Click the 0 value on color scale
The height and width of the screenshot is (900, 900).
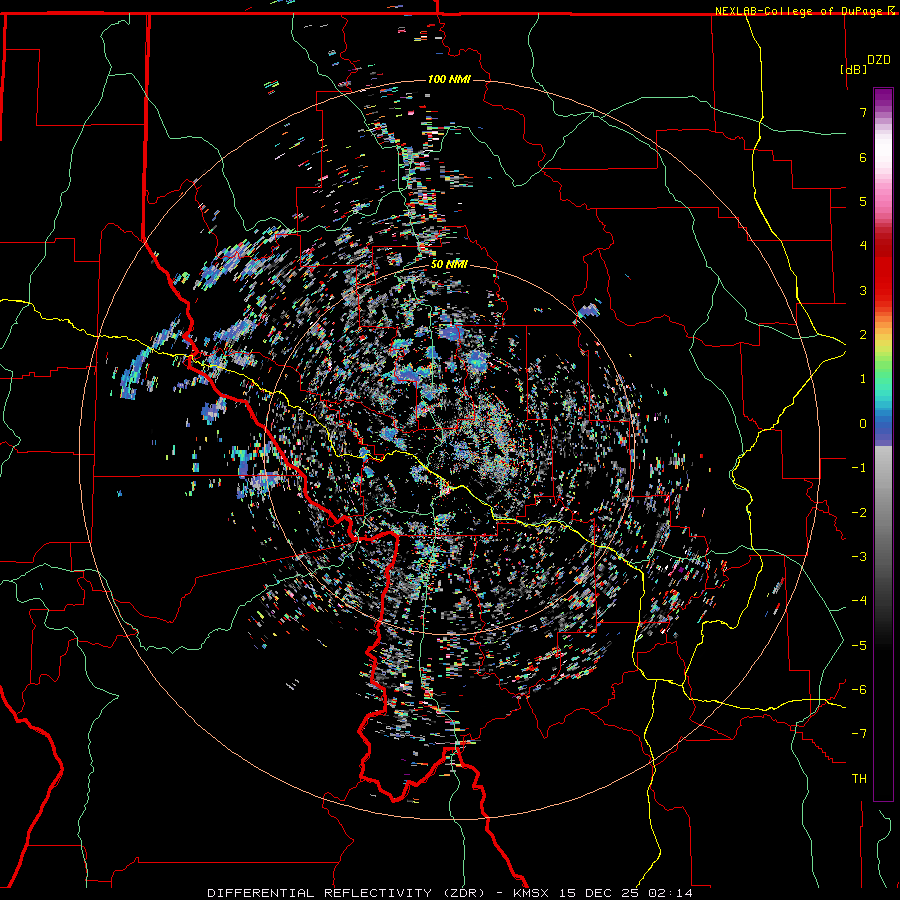[x=863, y=424]
